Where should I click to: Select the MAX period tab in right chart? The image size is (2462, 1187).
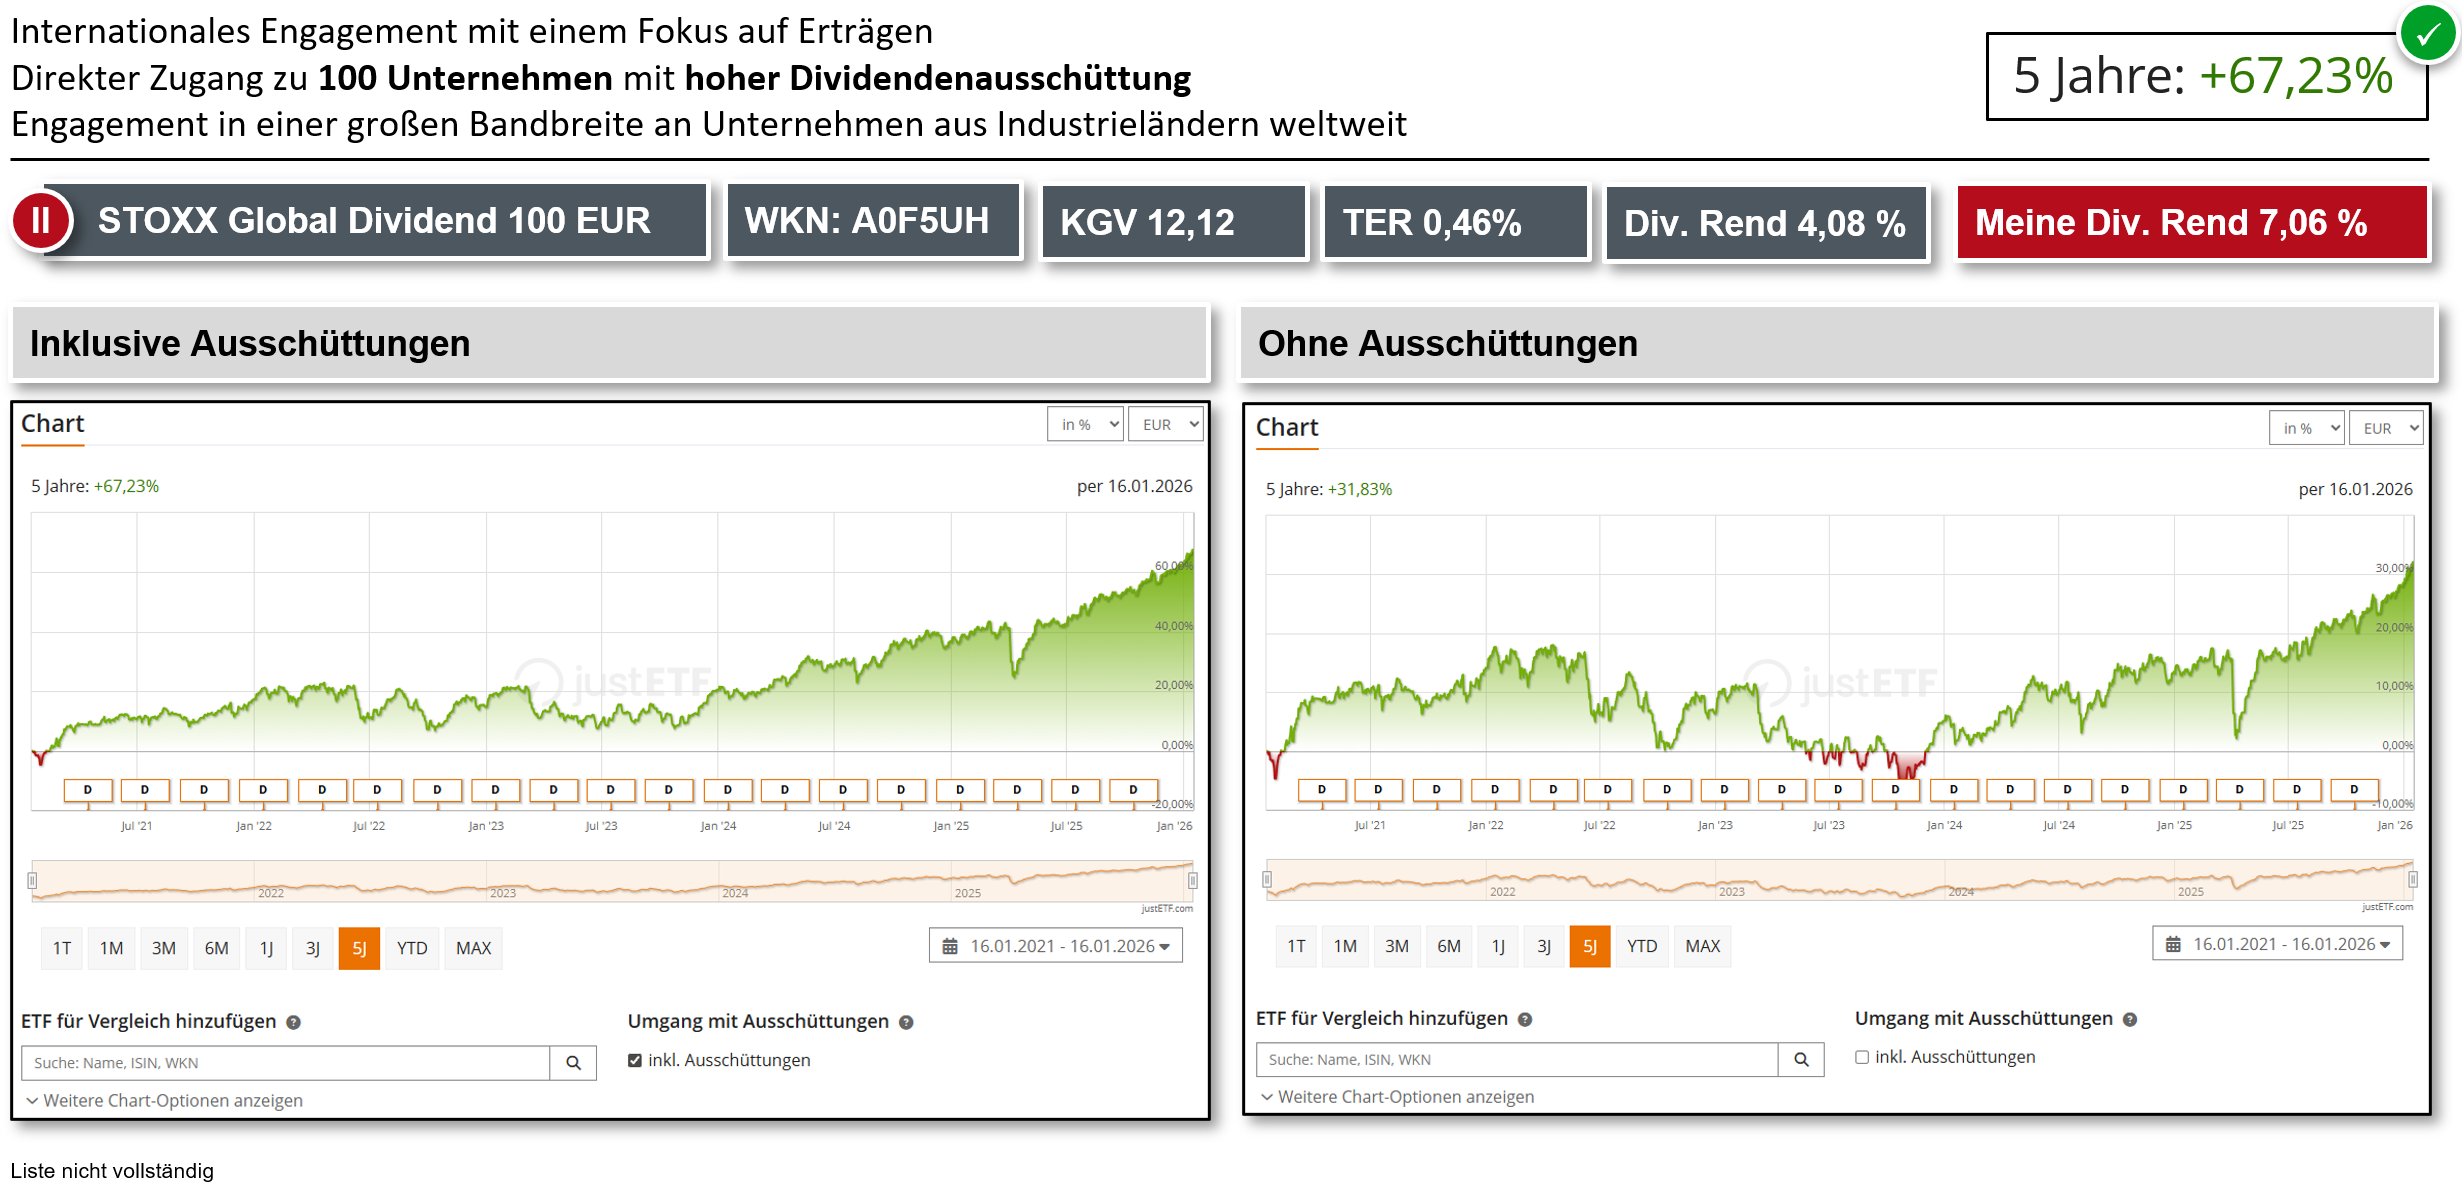click(1702, 946)
